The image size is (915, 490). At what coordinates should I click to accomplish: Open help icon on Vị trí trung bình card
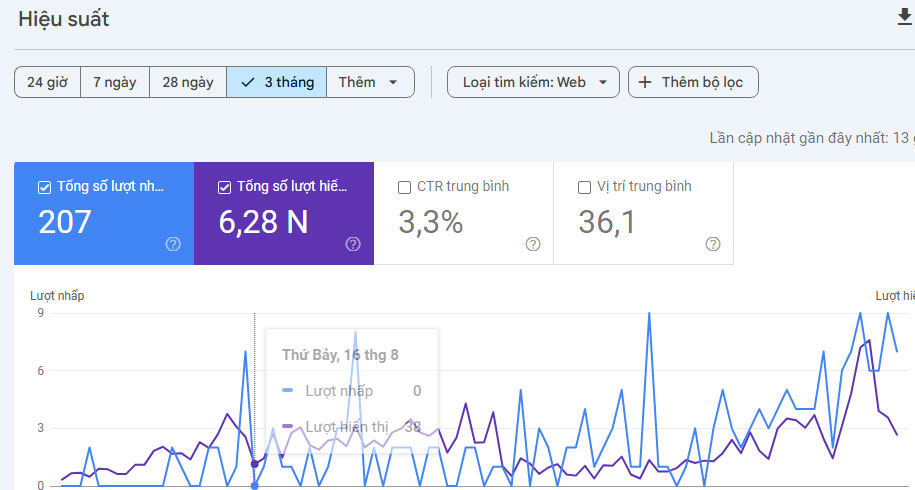coord(713,244)
